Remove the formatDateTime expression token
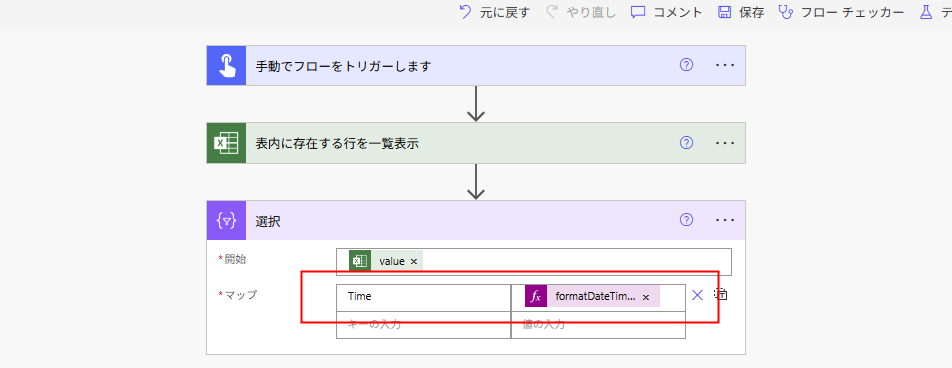This screenshot has width=952, height=368. click(x=646, y=297)
